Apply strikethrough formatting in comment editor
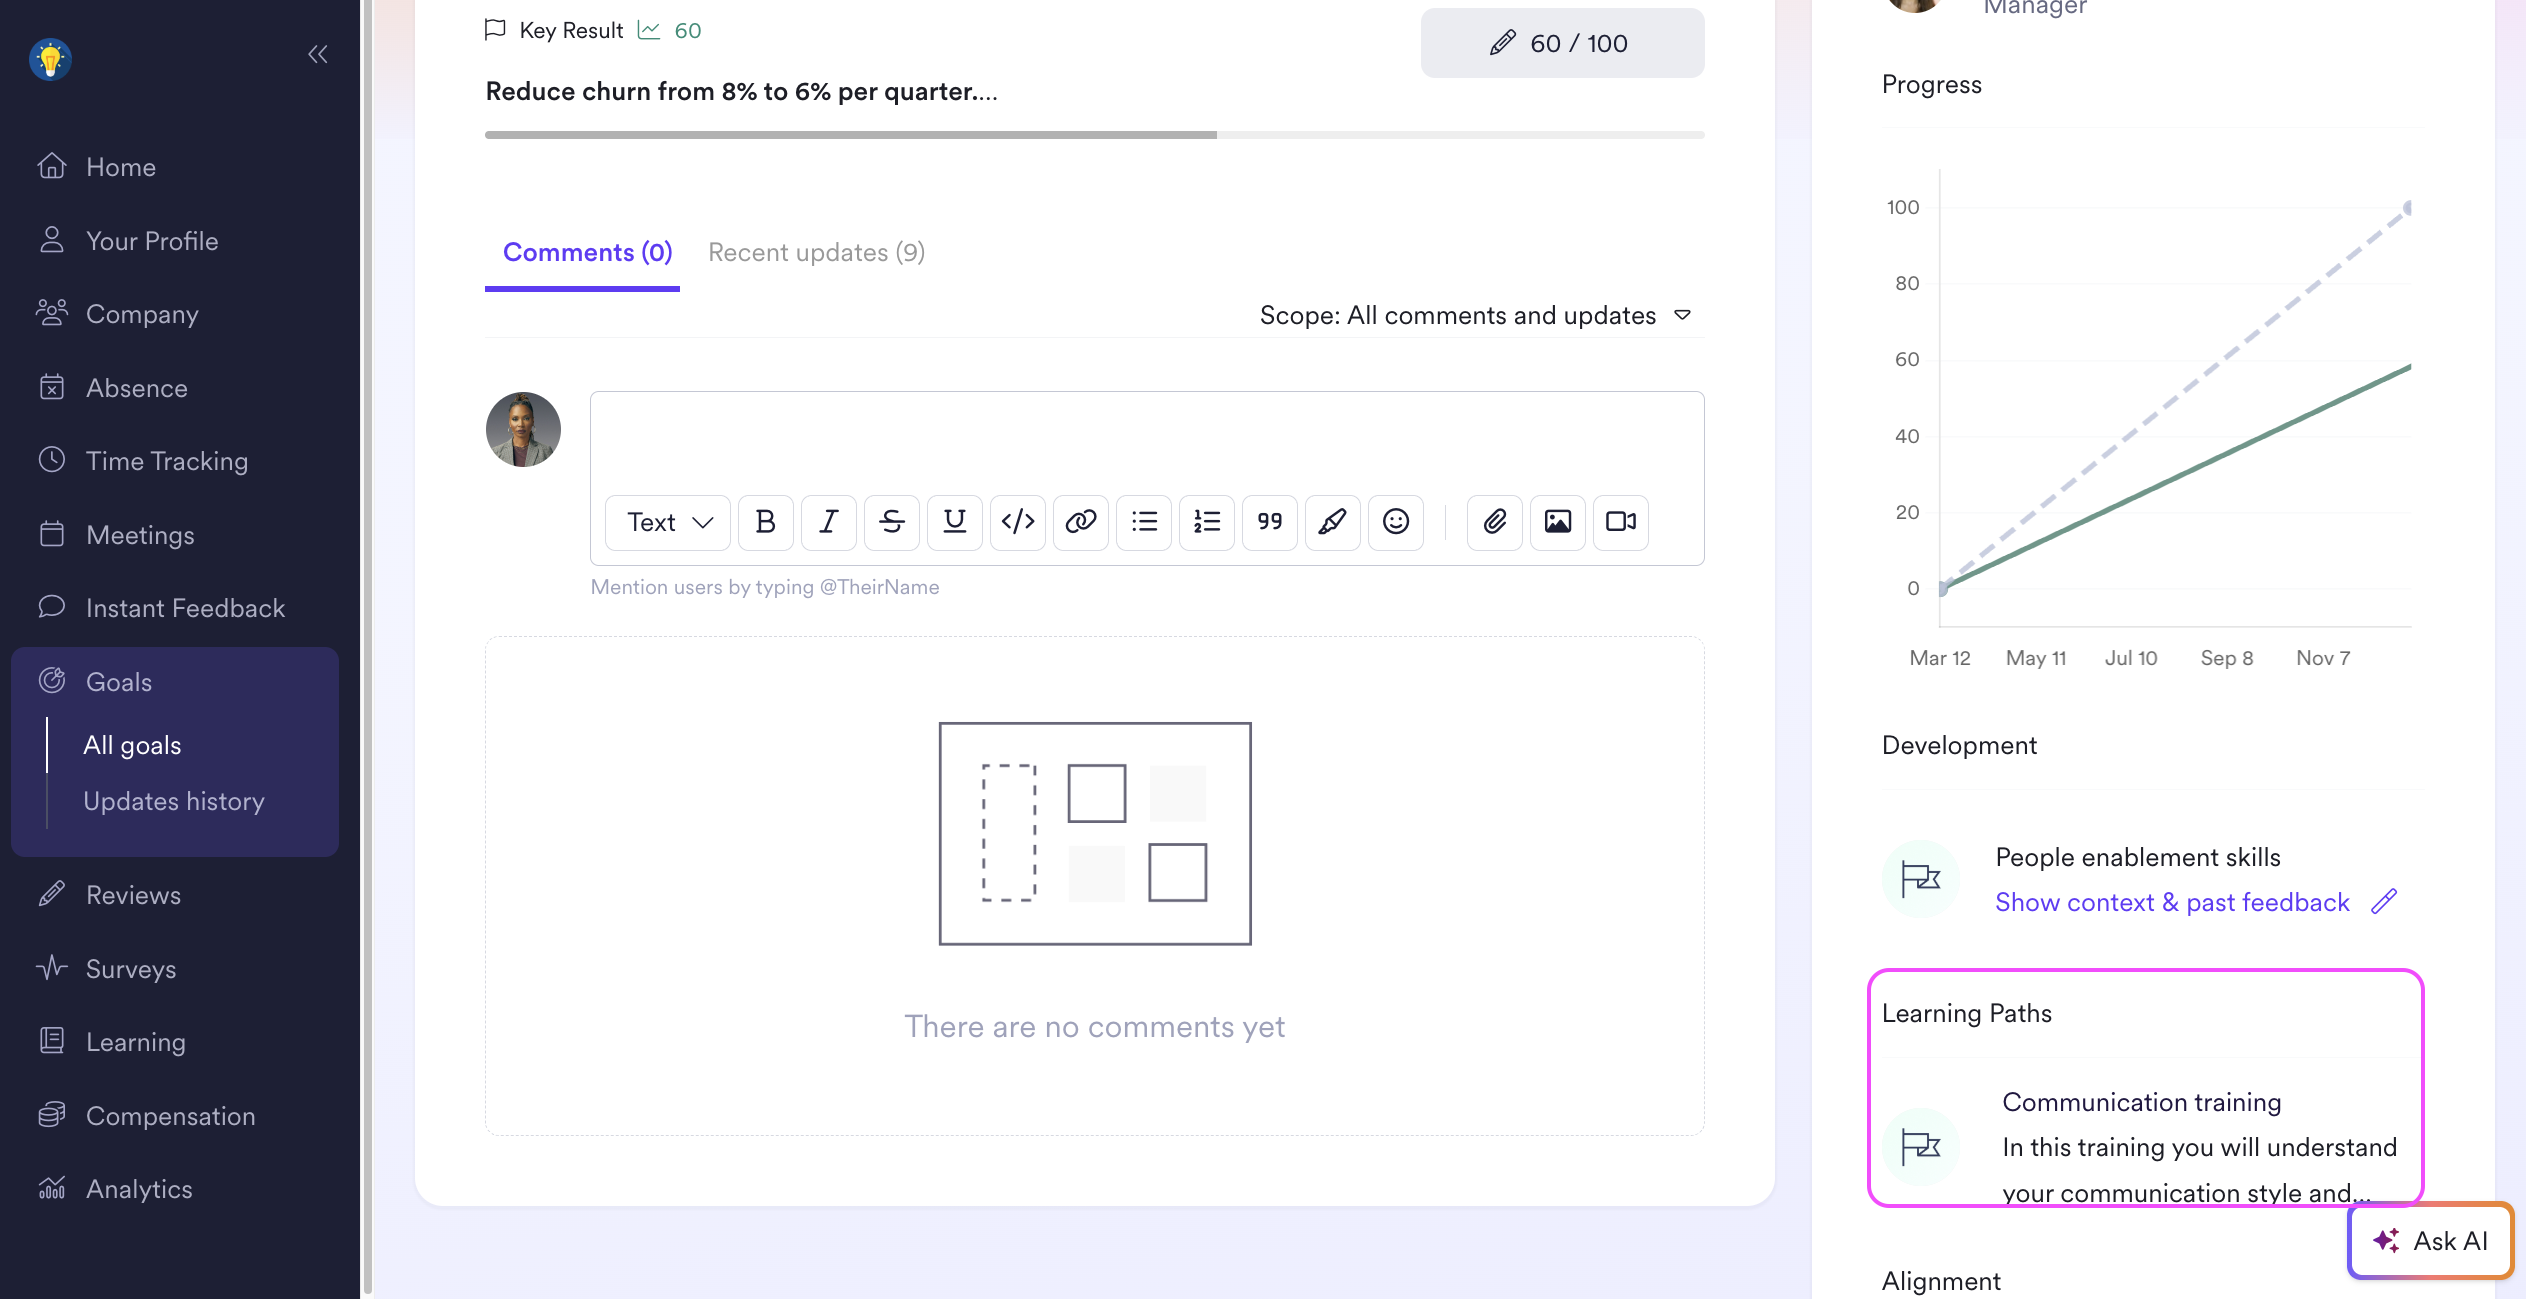 coord(891,522)
